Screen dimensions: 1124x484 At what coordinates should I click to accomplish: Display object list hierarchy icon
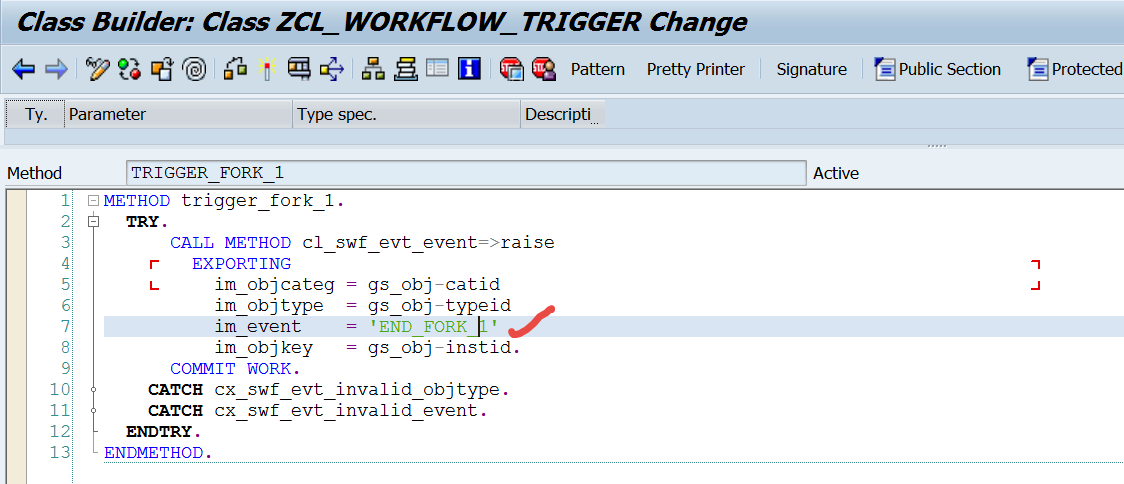click(x=373, y=69)
